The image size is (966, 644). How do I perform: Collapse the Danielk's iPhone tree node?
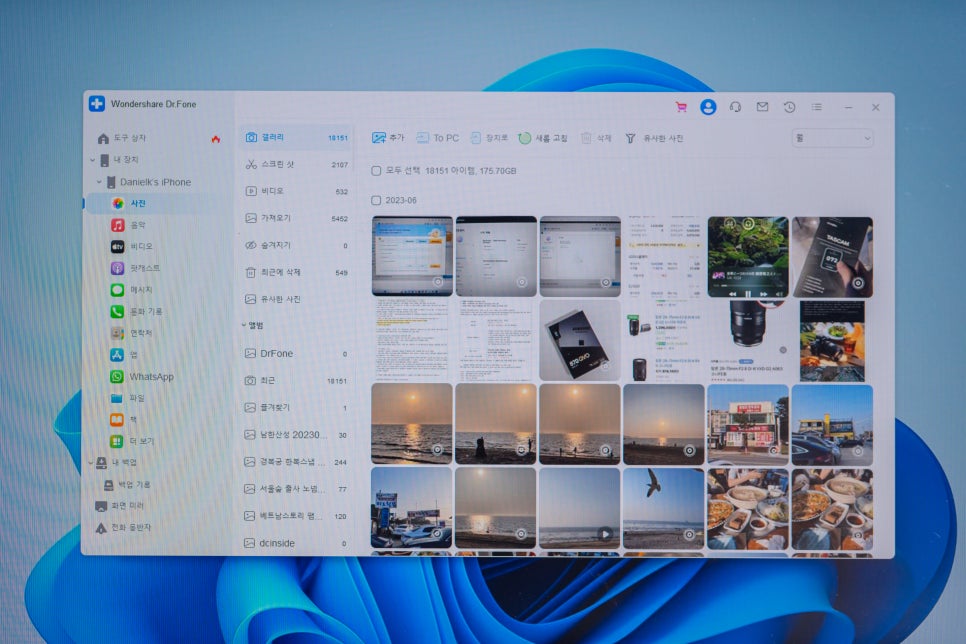tap(99, 182)
